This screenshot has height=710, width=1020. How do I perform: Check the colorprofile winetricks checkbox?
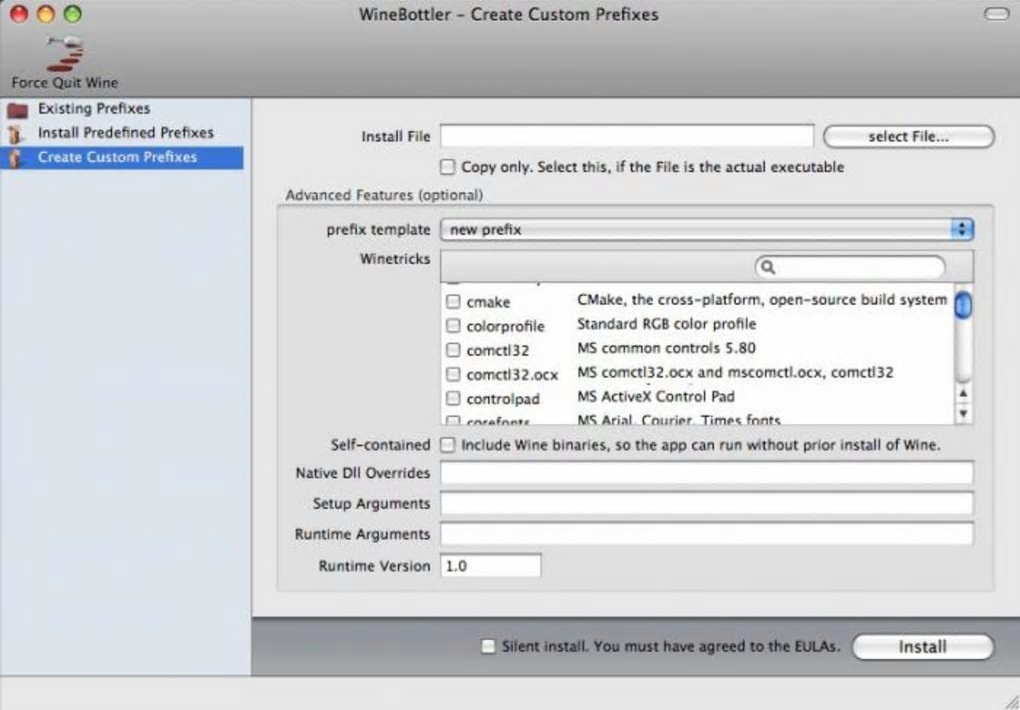click(x=453, y=325)
